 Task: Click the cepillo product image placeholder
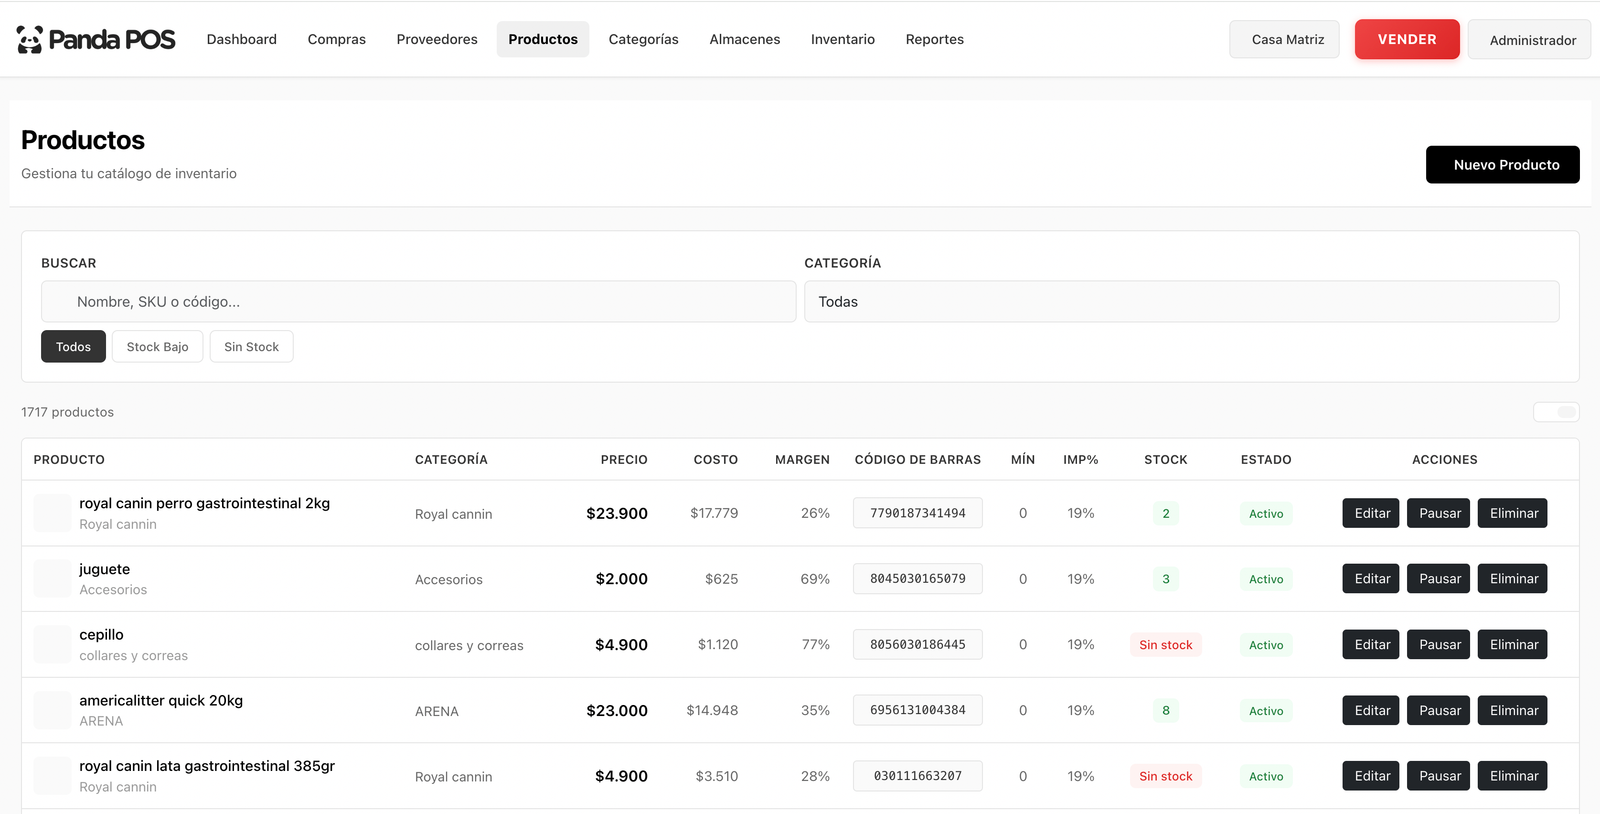(x=52, y=645)
